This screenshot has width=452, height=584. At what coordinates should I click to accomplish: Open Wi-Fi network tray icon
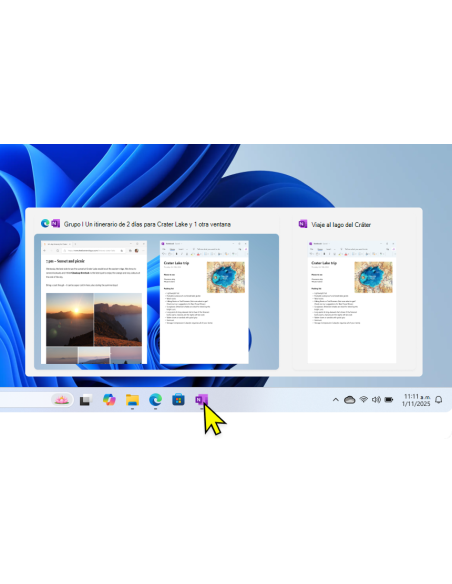coord(363,400)
